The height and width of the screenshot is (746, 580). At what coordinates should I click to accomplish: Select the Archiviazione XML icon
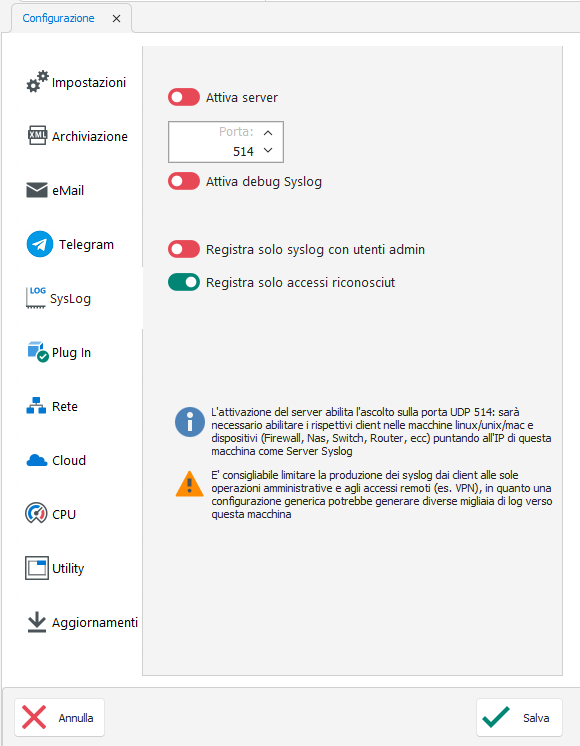[37, 136]
